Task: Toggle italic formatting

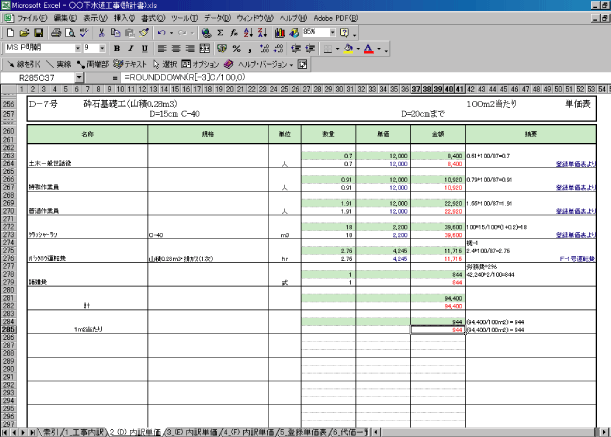Action: pyautogui.click(x=131, y=49)
